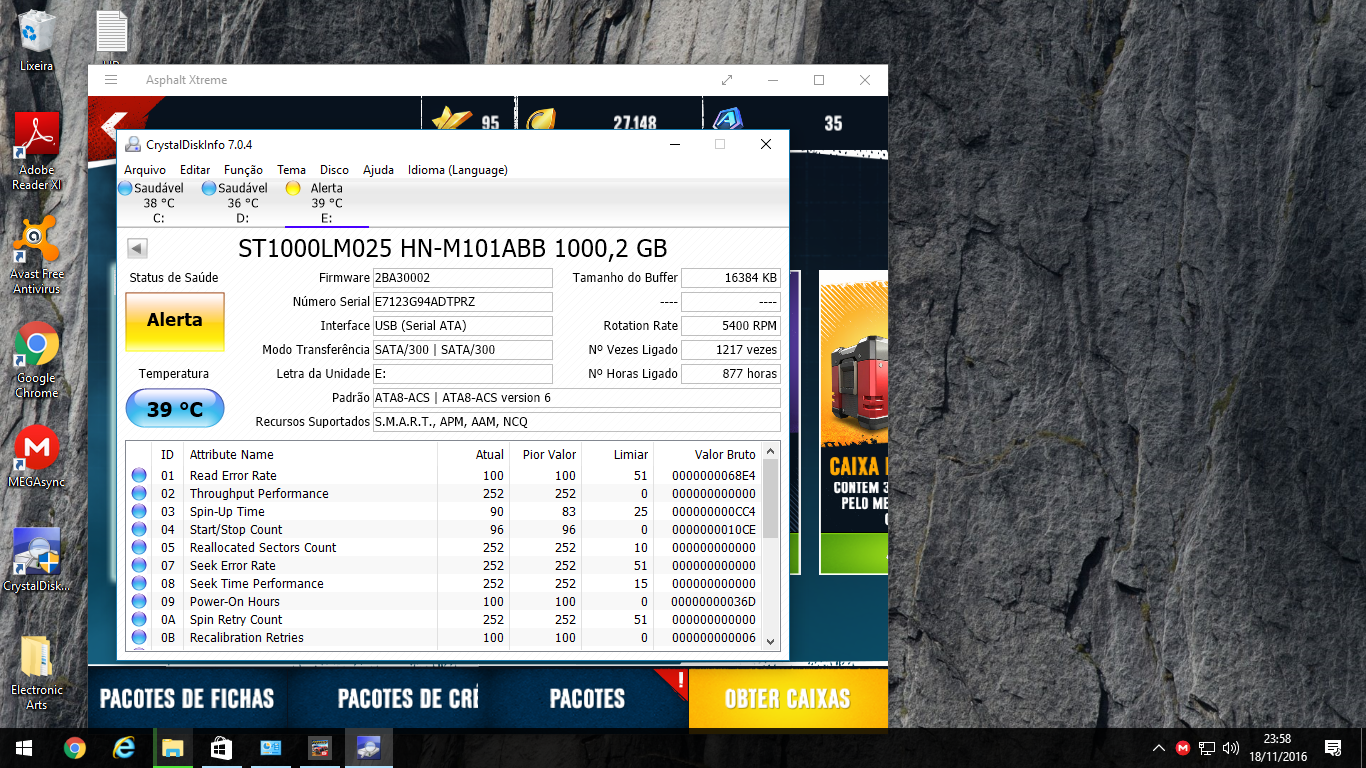Click Chrome icon in the taskbar
This screenshot has width=1366, height=768.
click(x=75, y=748)
